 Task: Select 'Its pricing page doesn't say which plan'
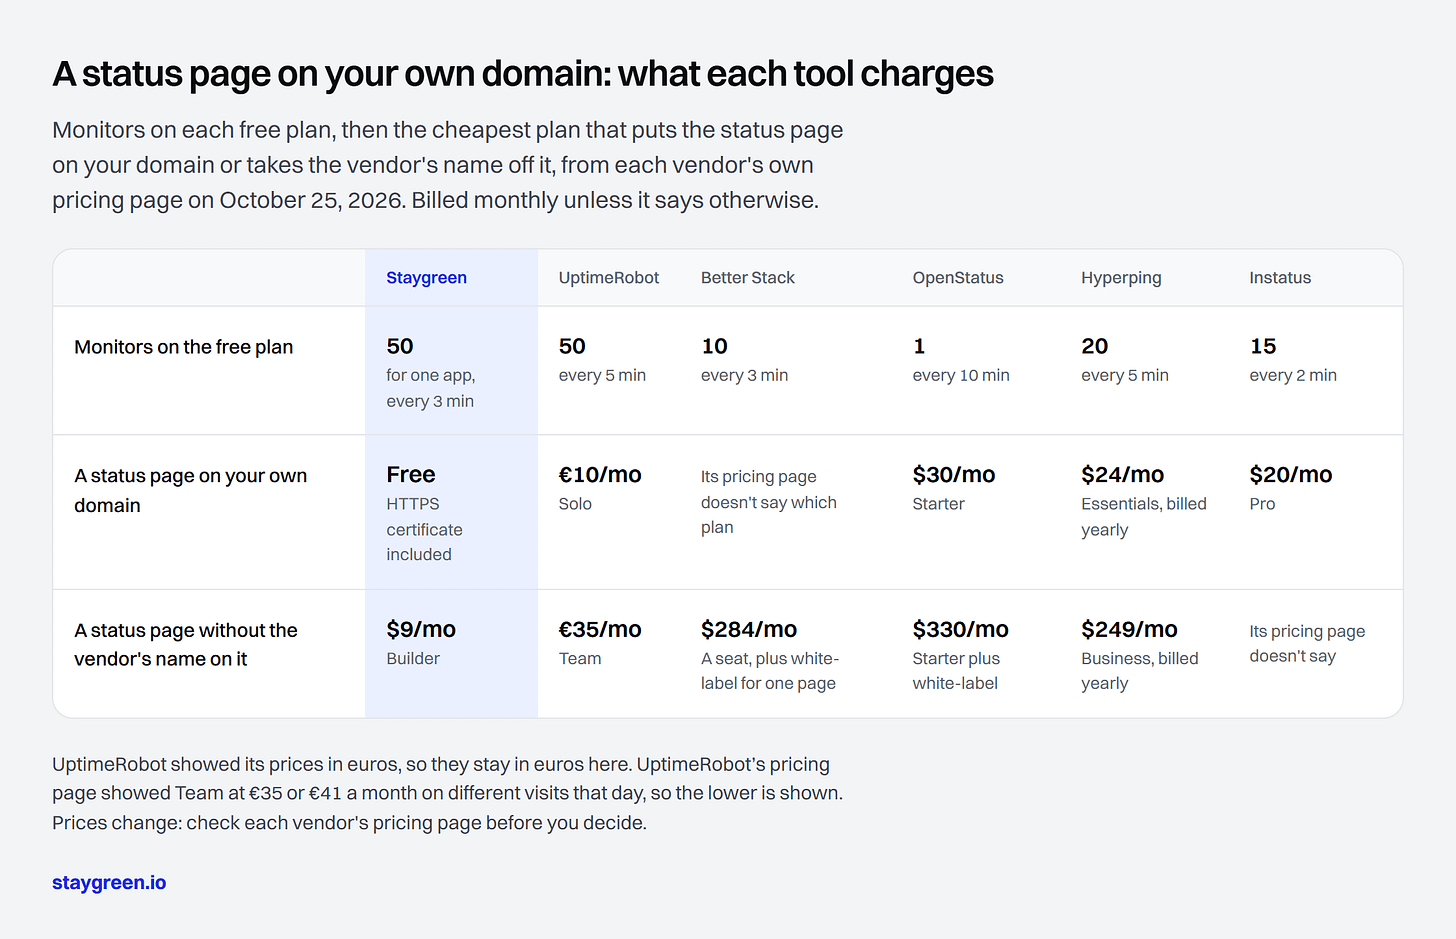point(768,502)
